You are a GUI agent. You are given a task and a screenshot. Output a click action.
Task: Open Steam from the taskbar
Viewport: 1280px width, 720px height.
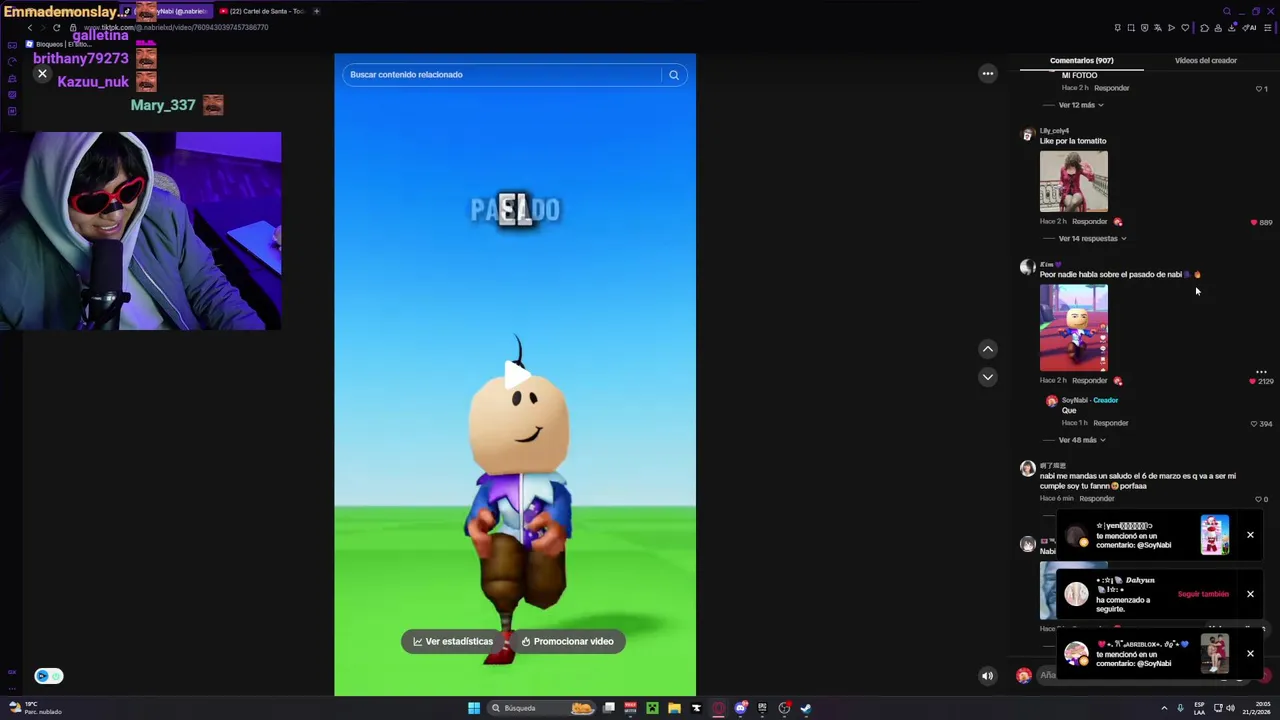806,708
